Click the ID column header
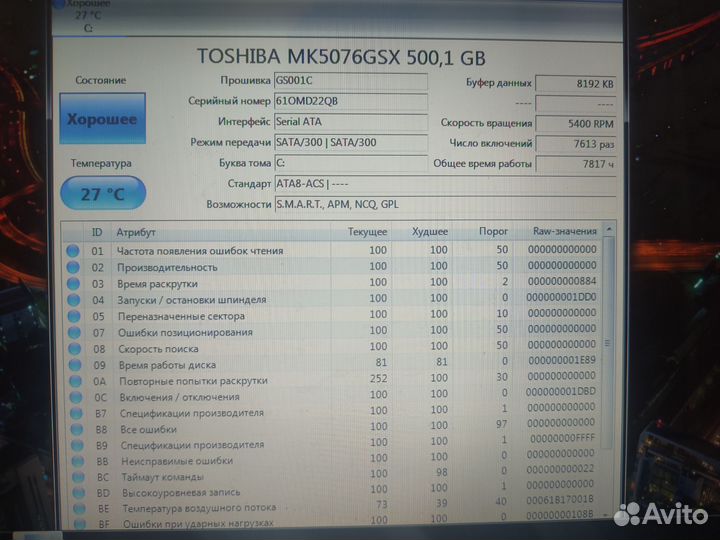Viewport: 720px width, 540px height. pyautogui.click(x=97, y=232)
